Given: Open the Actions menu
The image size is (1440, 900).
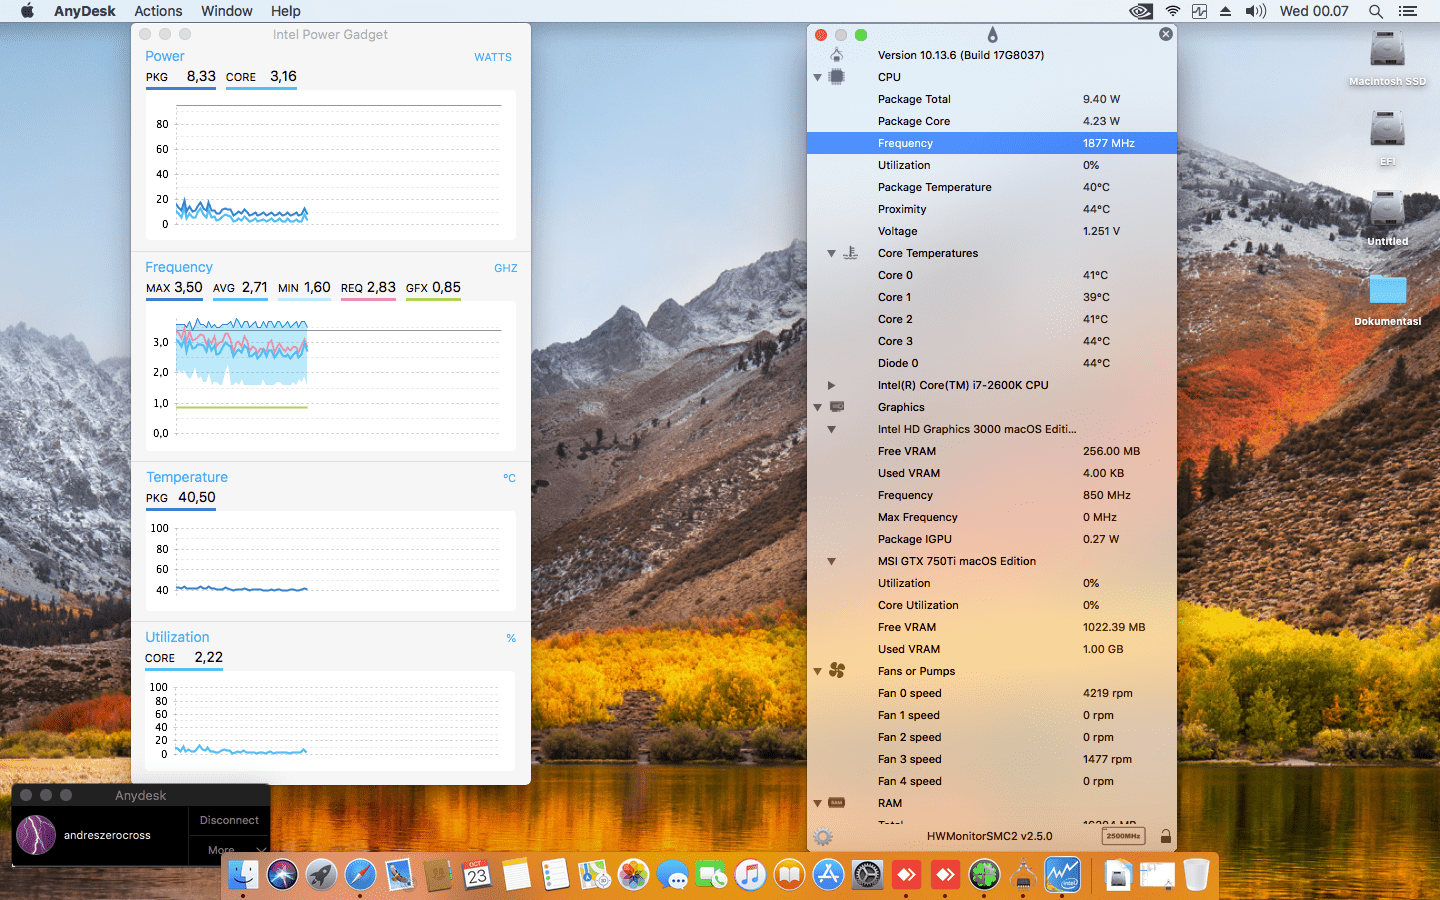Looking at the screenshot, I should click(x=158, y=11).
